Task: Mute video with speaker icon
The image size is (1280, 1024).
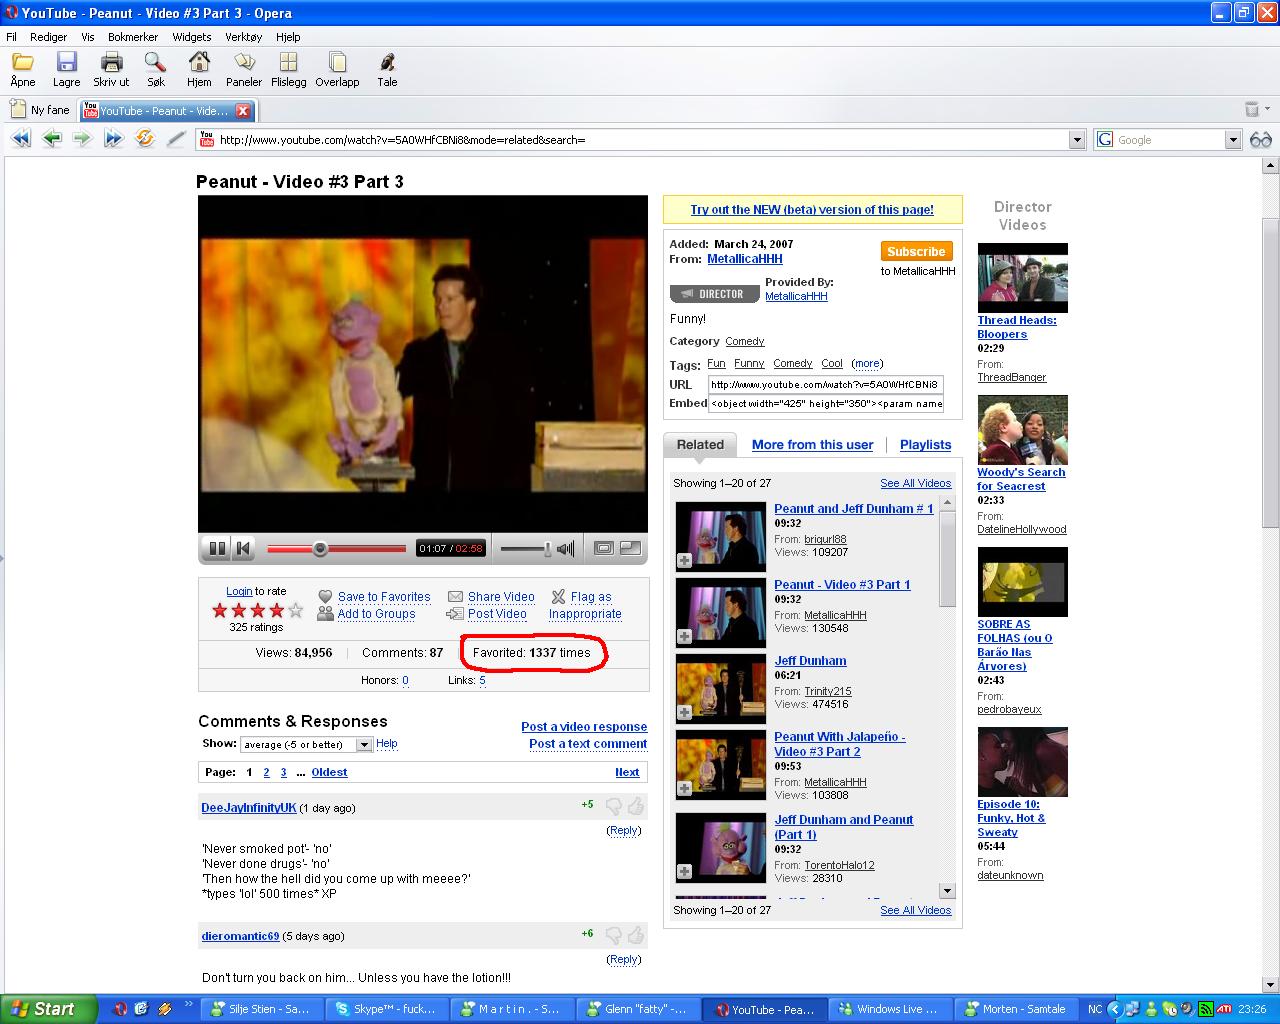Action: [x=566, y=548]
